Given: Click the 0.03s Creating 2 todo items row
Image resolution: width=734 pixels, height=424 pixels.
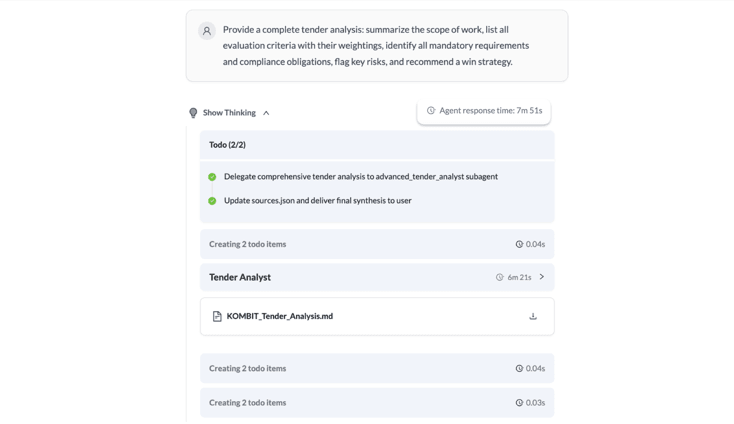Looking at the screenshot, I should (x=377, y=402).
